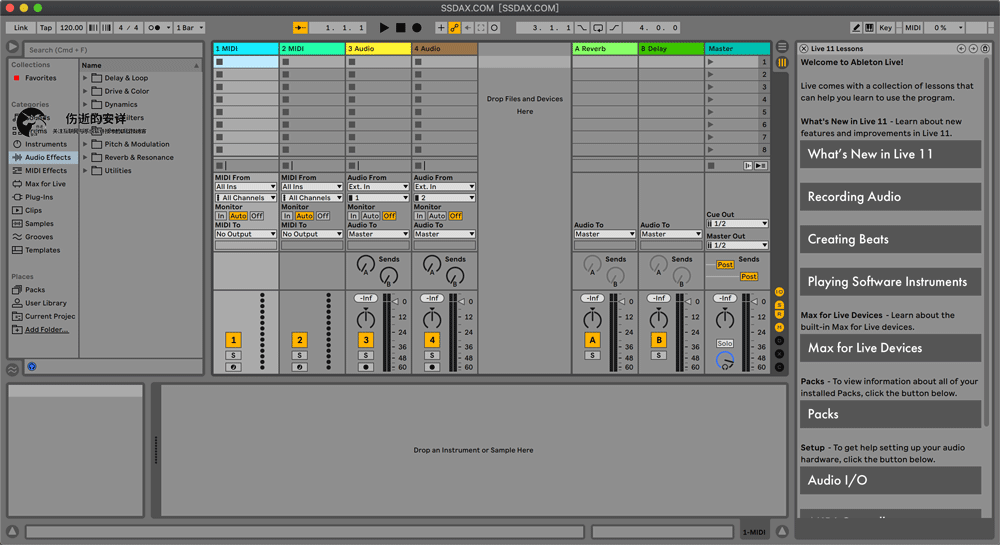Image resolution: width=1000 pixels, height=545 pixels.
Task: Open the quantization 1 Bar dropdown
Action: tap(189, 27)
